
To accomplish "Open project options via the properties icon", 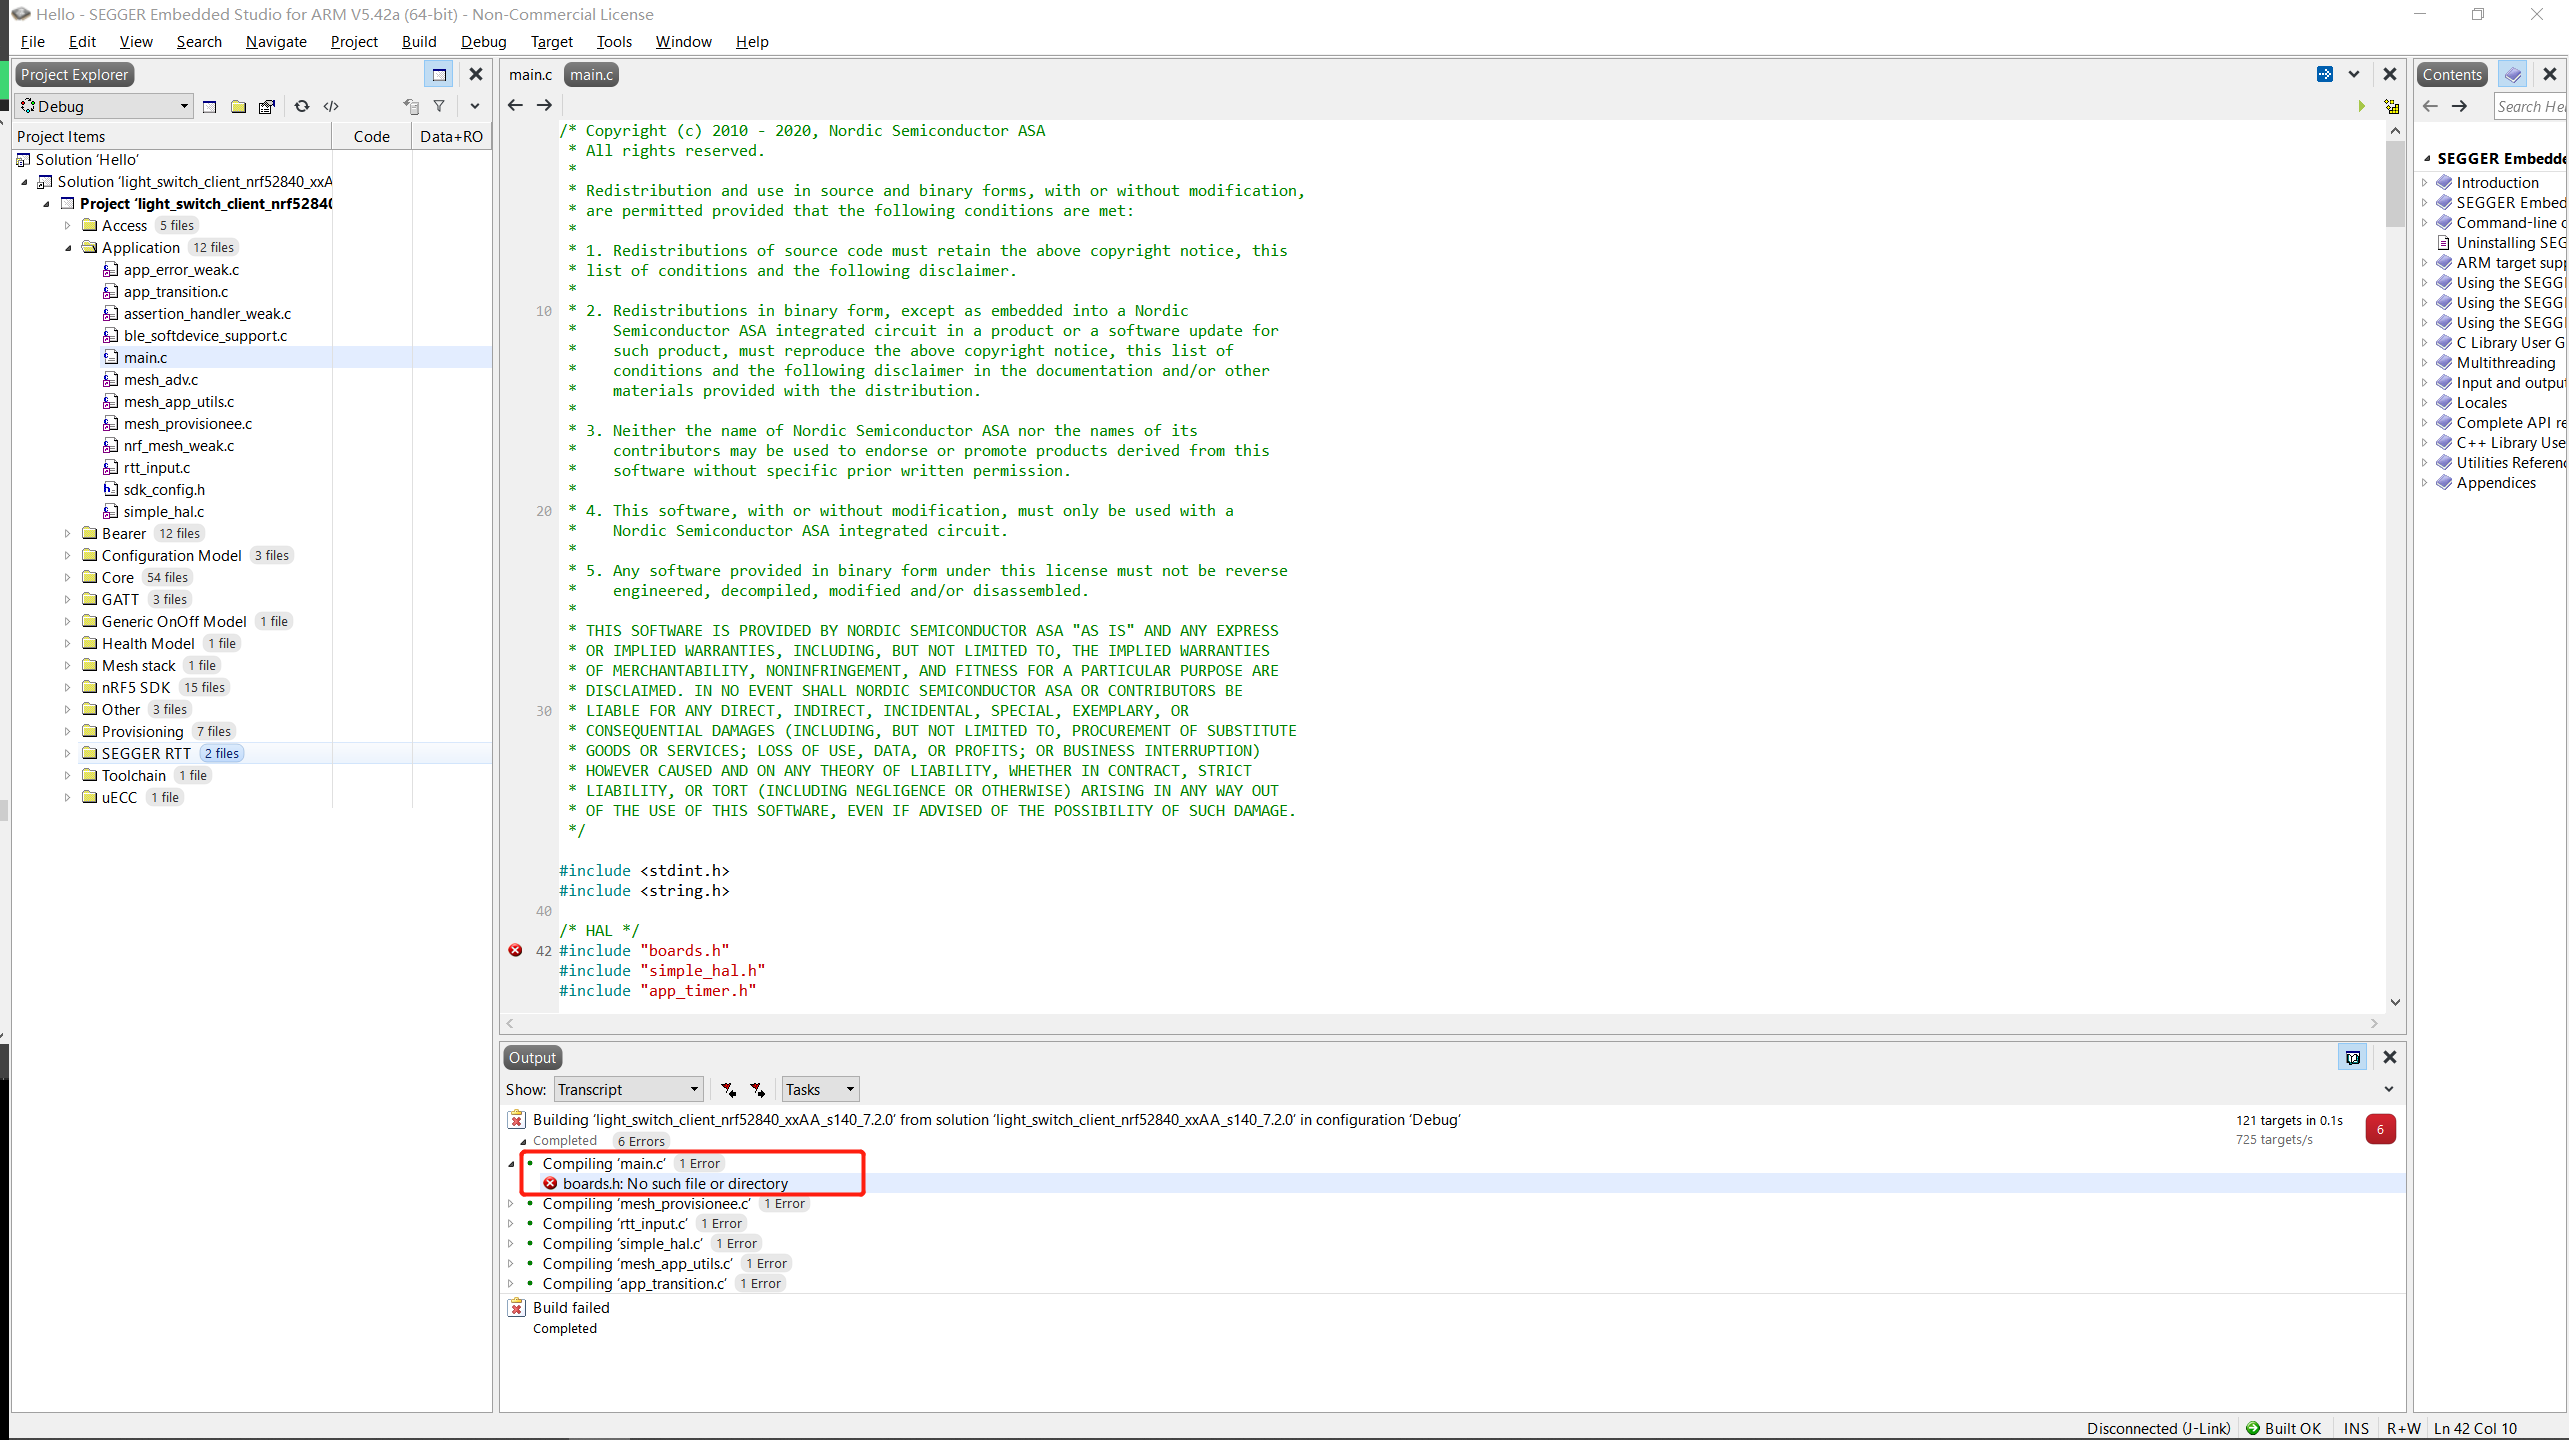I will (x=268, y=106).
